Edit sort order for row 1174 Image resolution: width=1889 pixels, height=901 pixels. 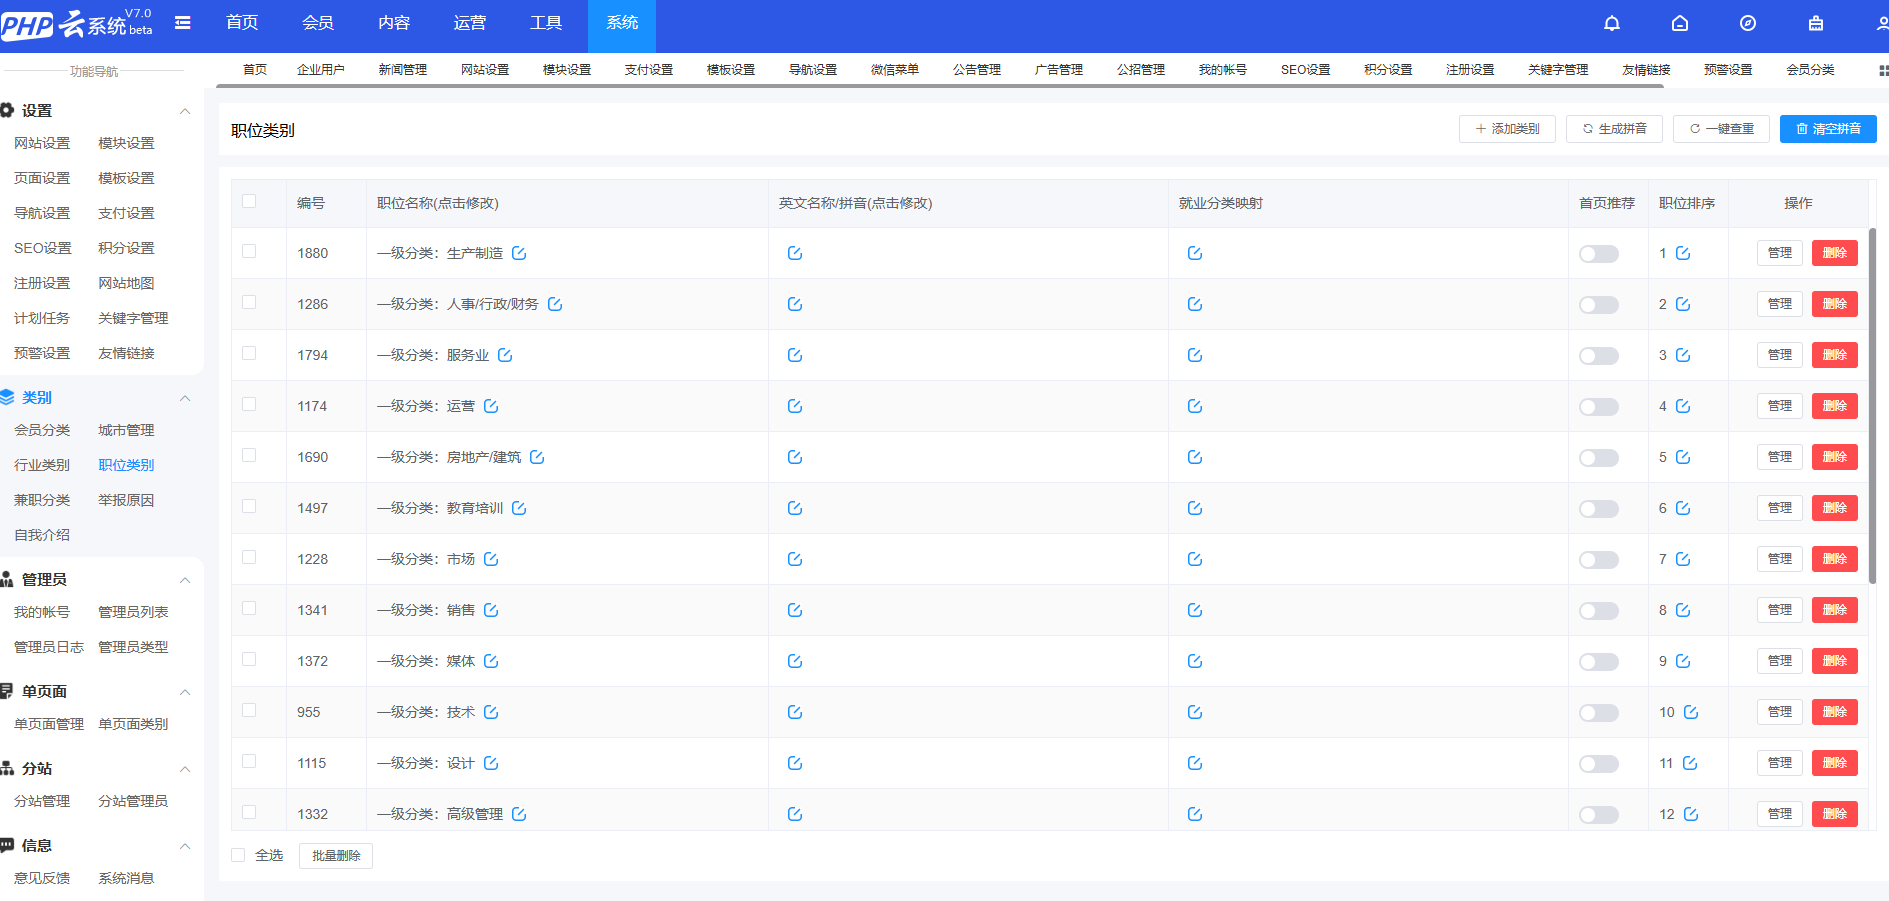(x=1683, y=406)
